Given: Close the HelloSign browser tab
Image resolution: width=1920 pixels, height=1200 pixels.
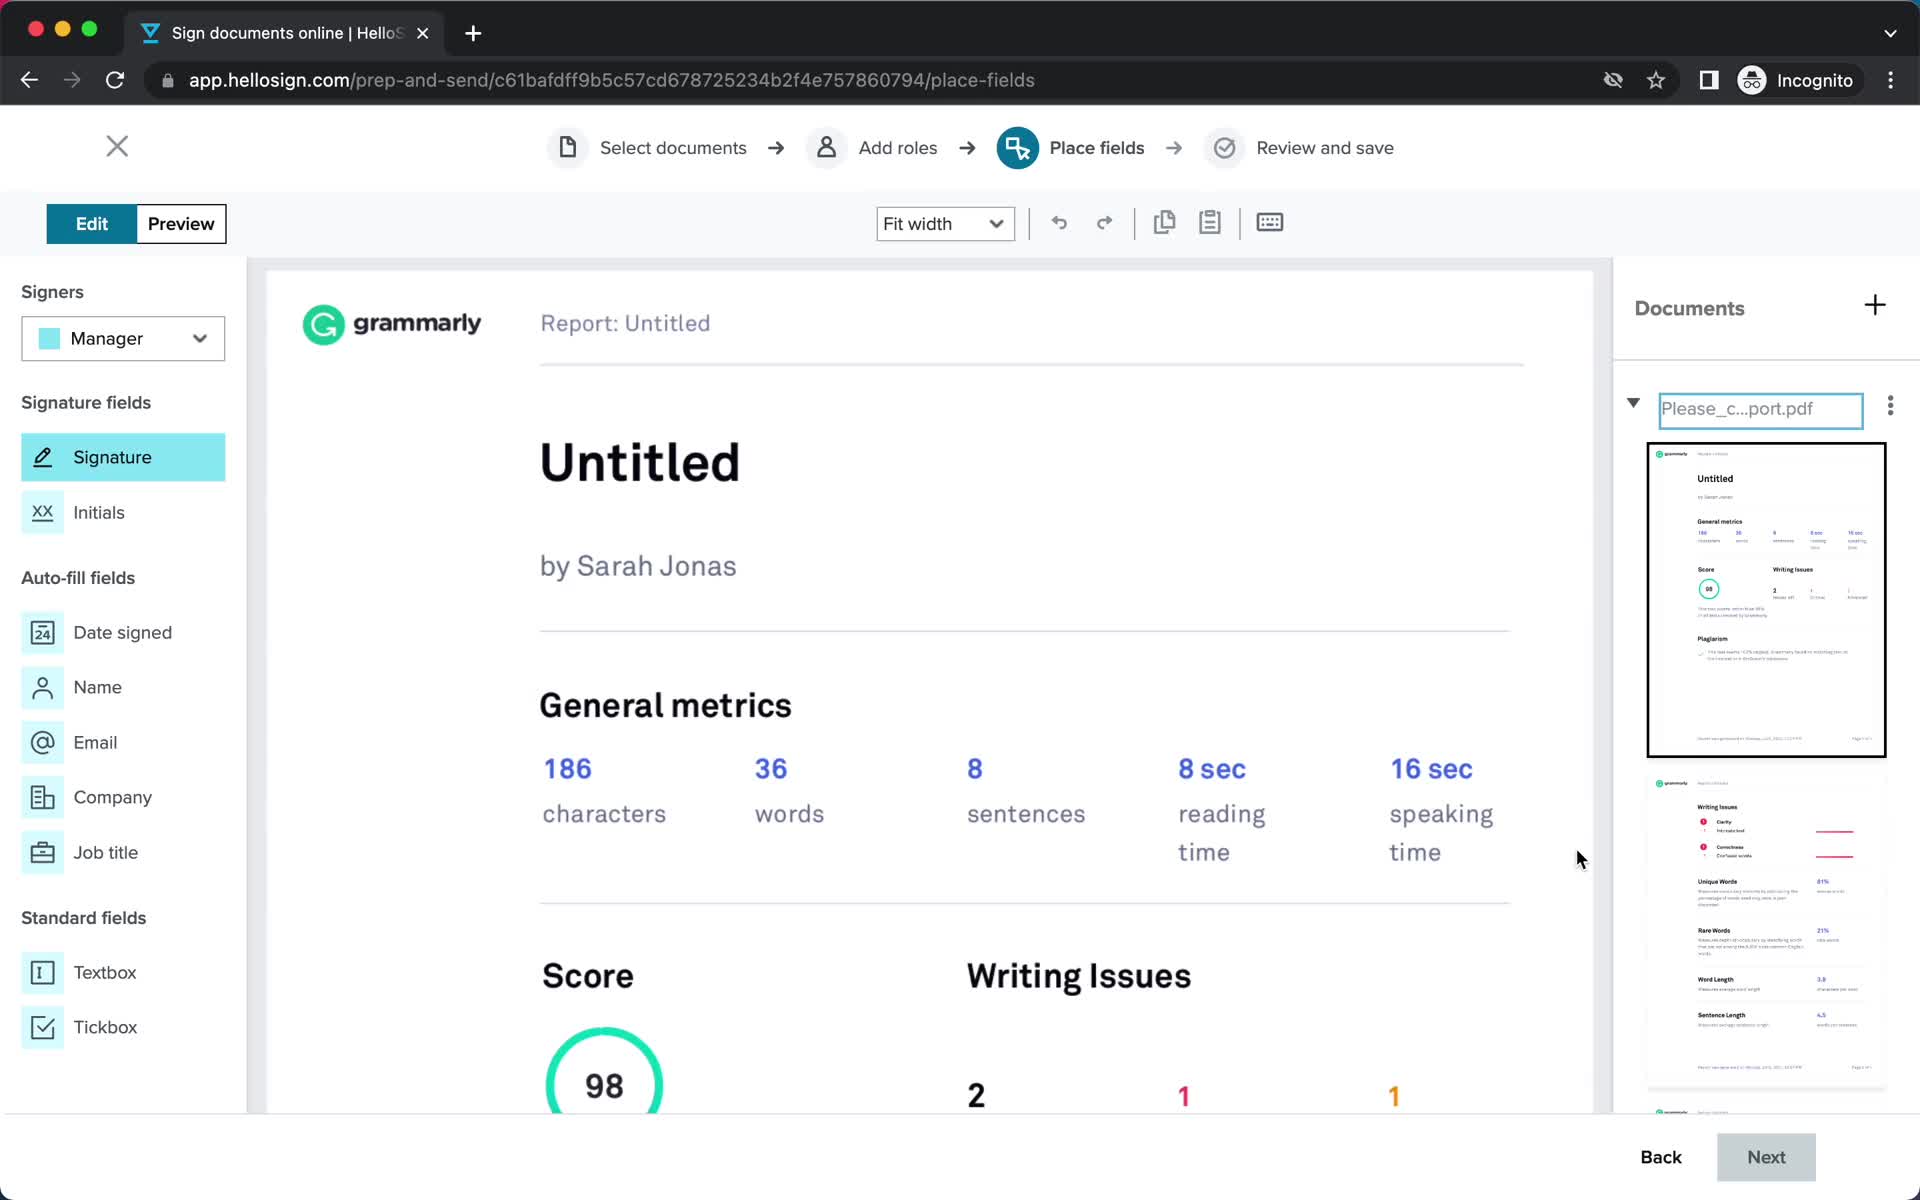Looking at the screenshot, I should [423, 33].
